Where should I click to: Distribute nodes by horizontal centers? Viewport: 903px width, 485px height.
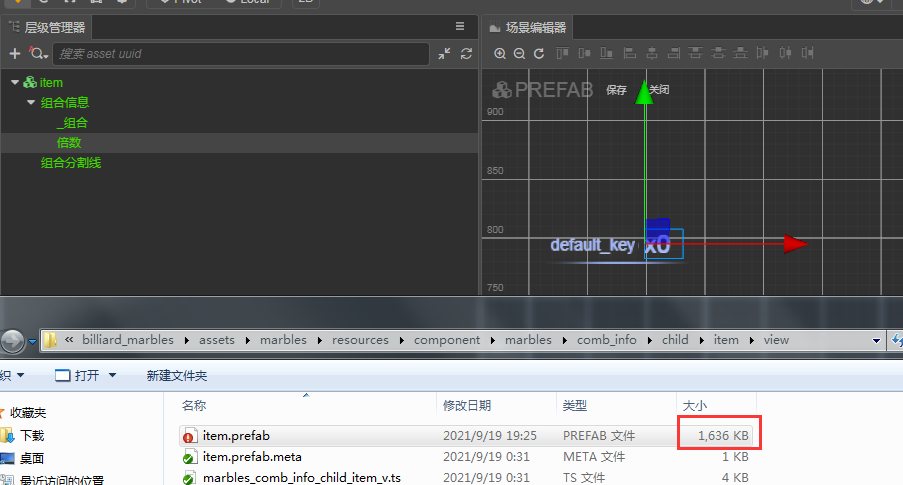786,54
